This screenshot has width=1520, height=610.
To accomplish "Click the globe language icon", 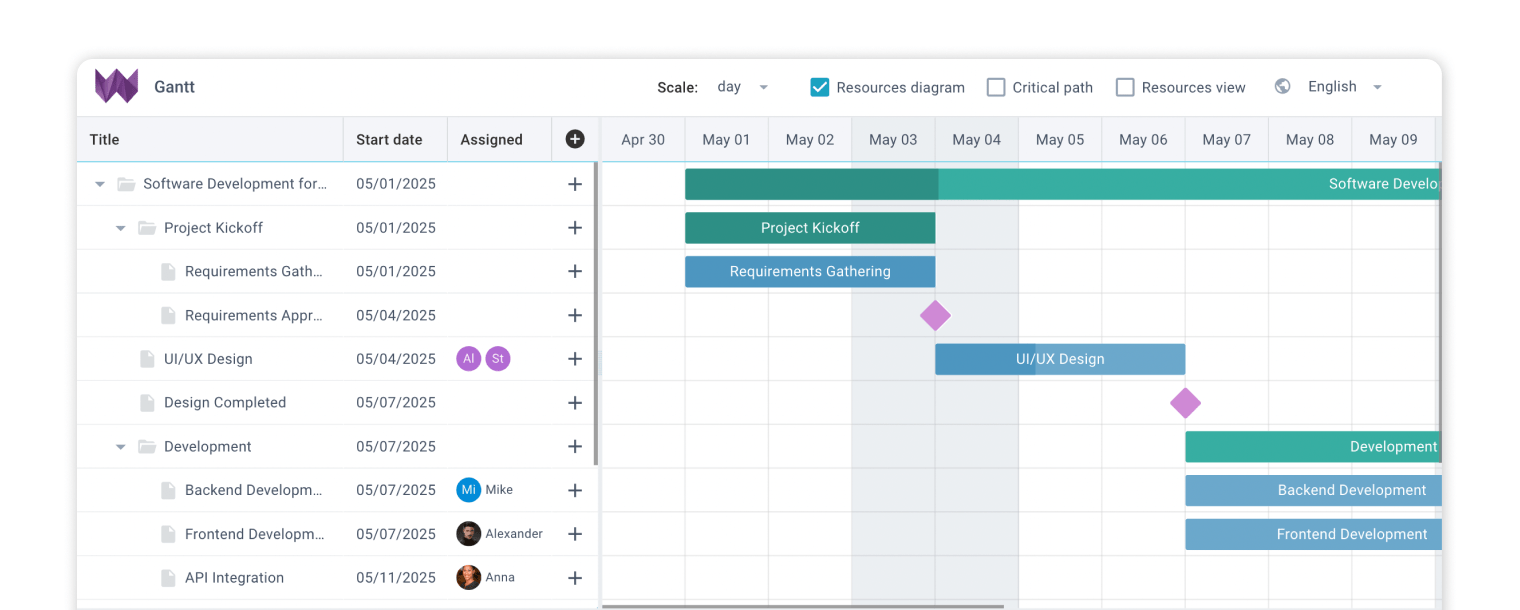I will [1283, 86].
